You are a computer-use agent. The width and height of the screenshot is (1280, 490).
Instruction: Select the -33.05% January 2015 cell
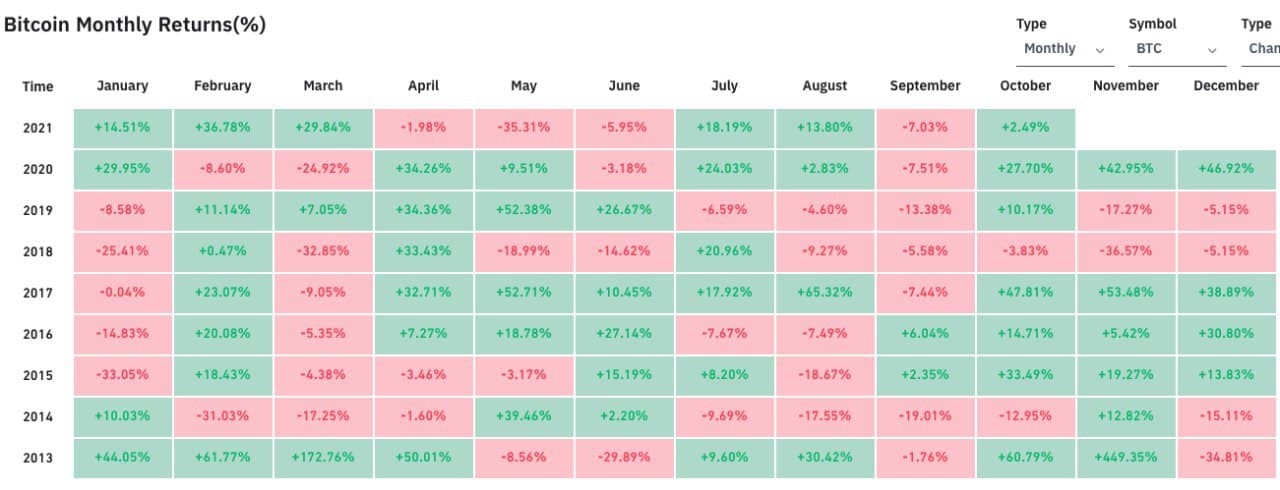[122, 375]
